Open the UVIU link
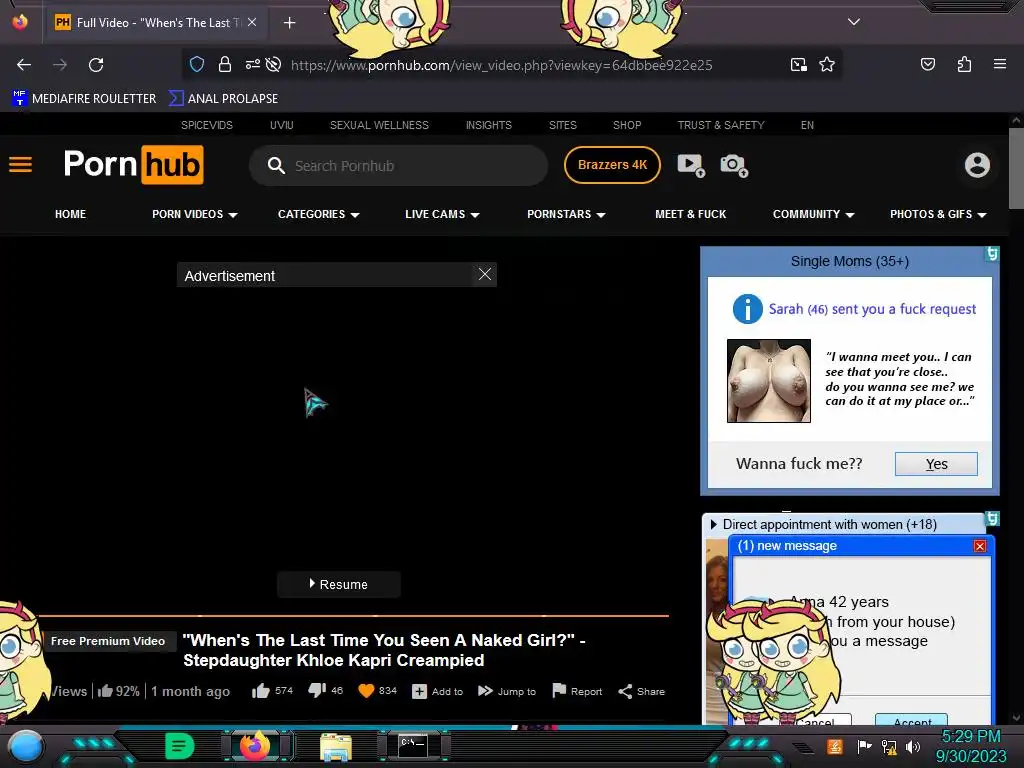 pos(281,125)
